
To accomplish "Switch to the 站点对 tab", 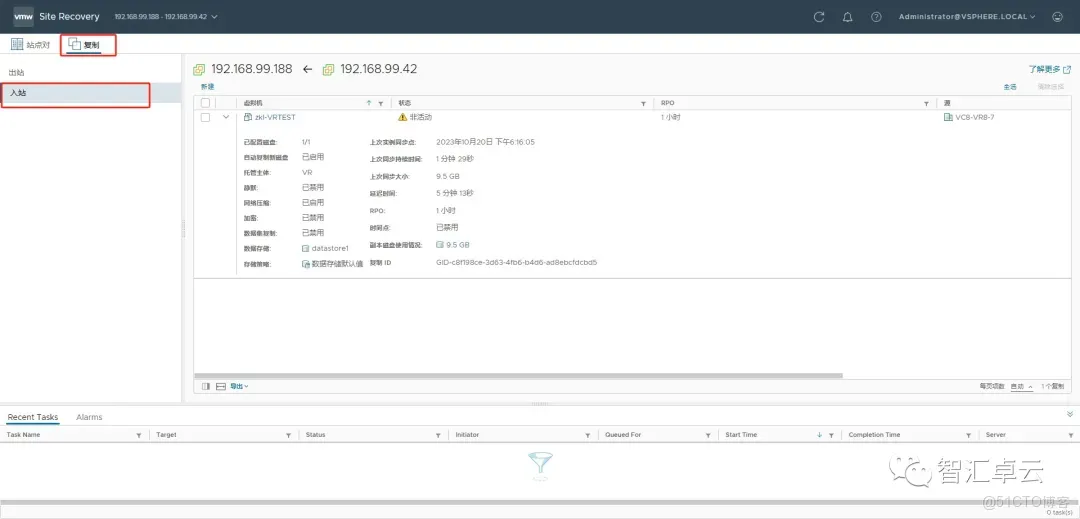I will 30,45.
